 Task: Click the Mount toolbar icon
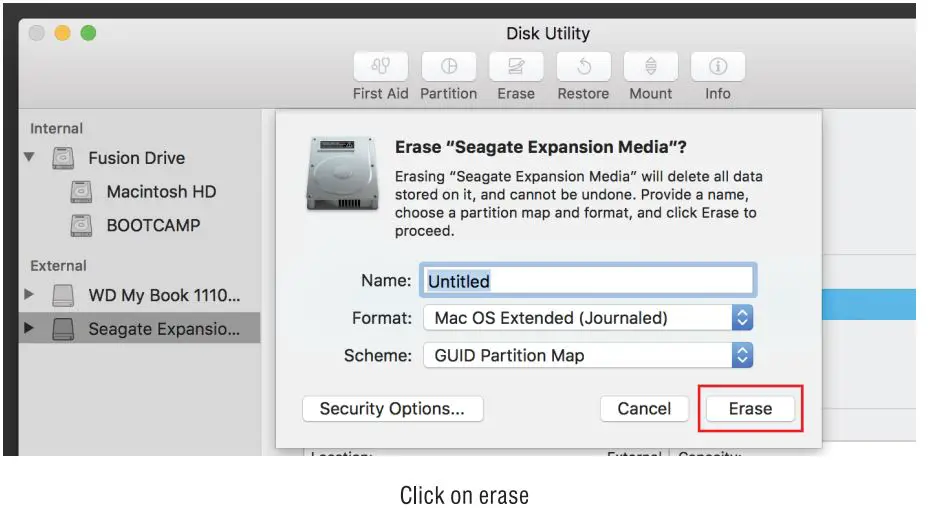click(x=650, y=67)
